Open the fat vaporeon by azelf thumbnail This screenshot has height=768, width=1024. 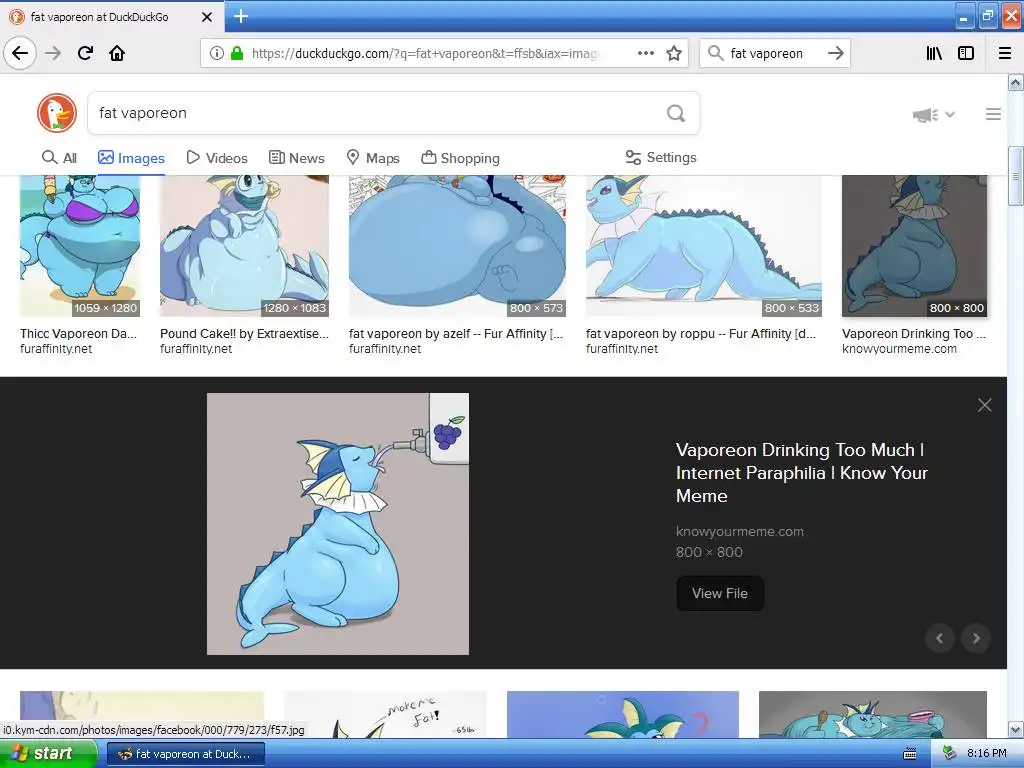[457, 246]
